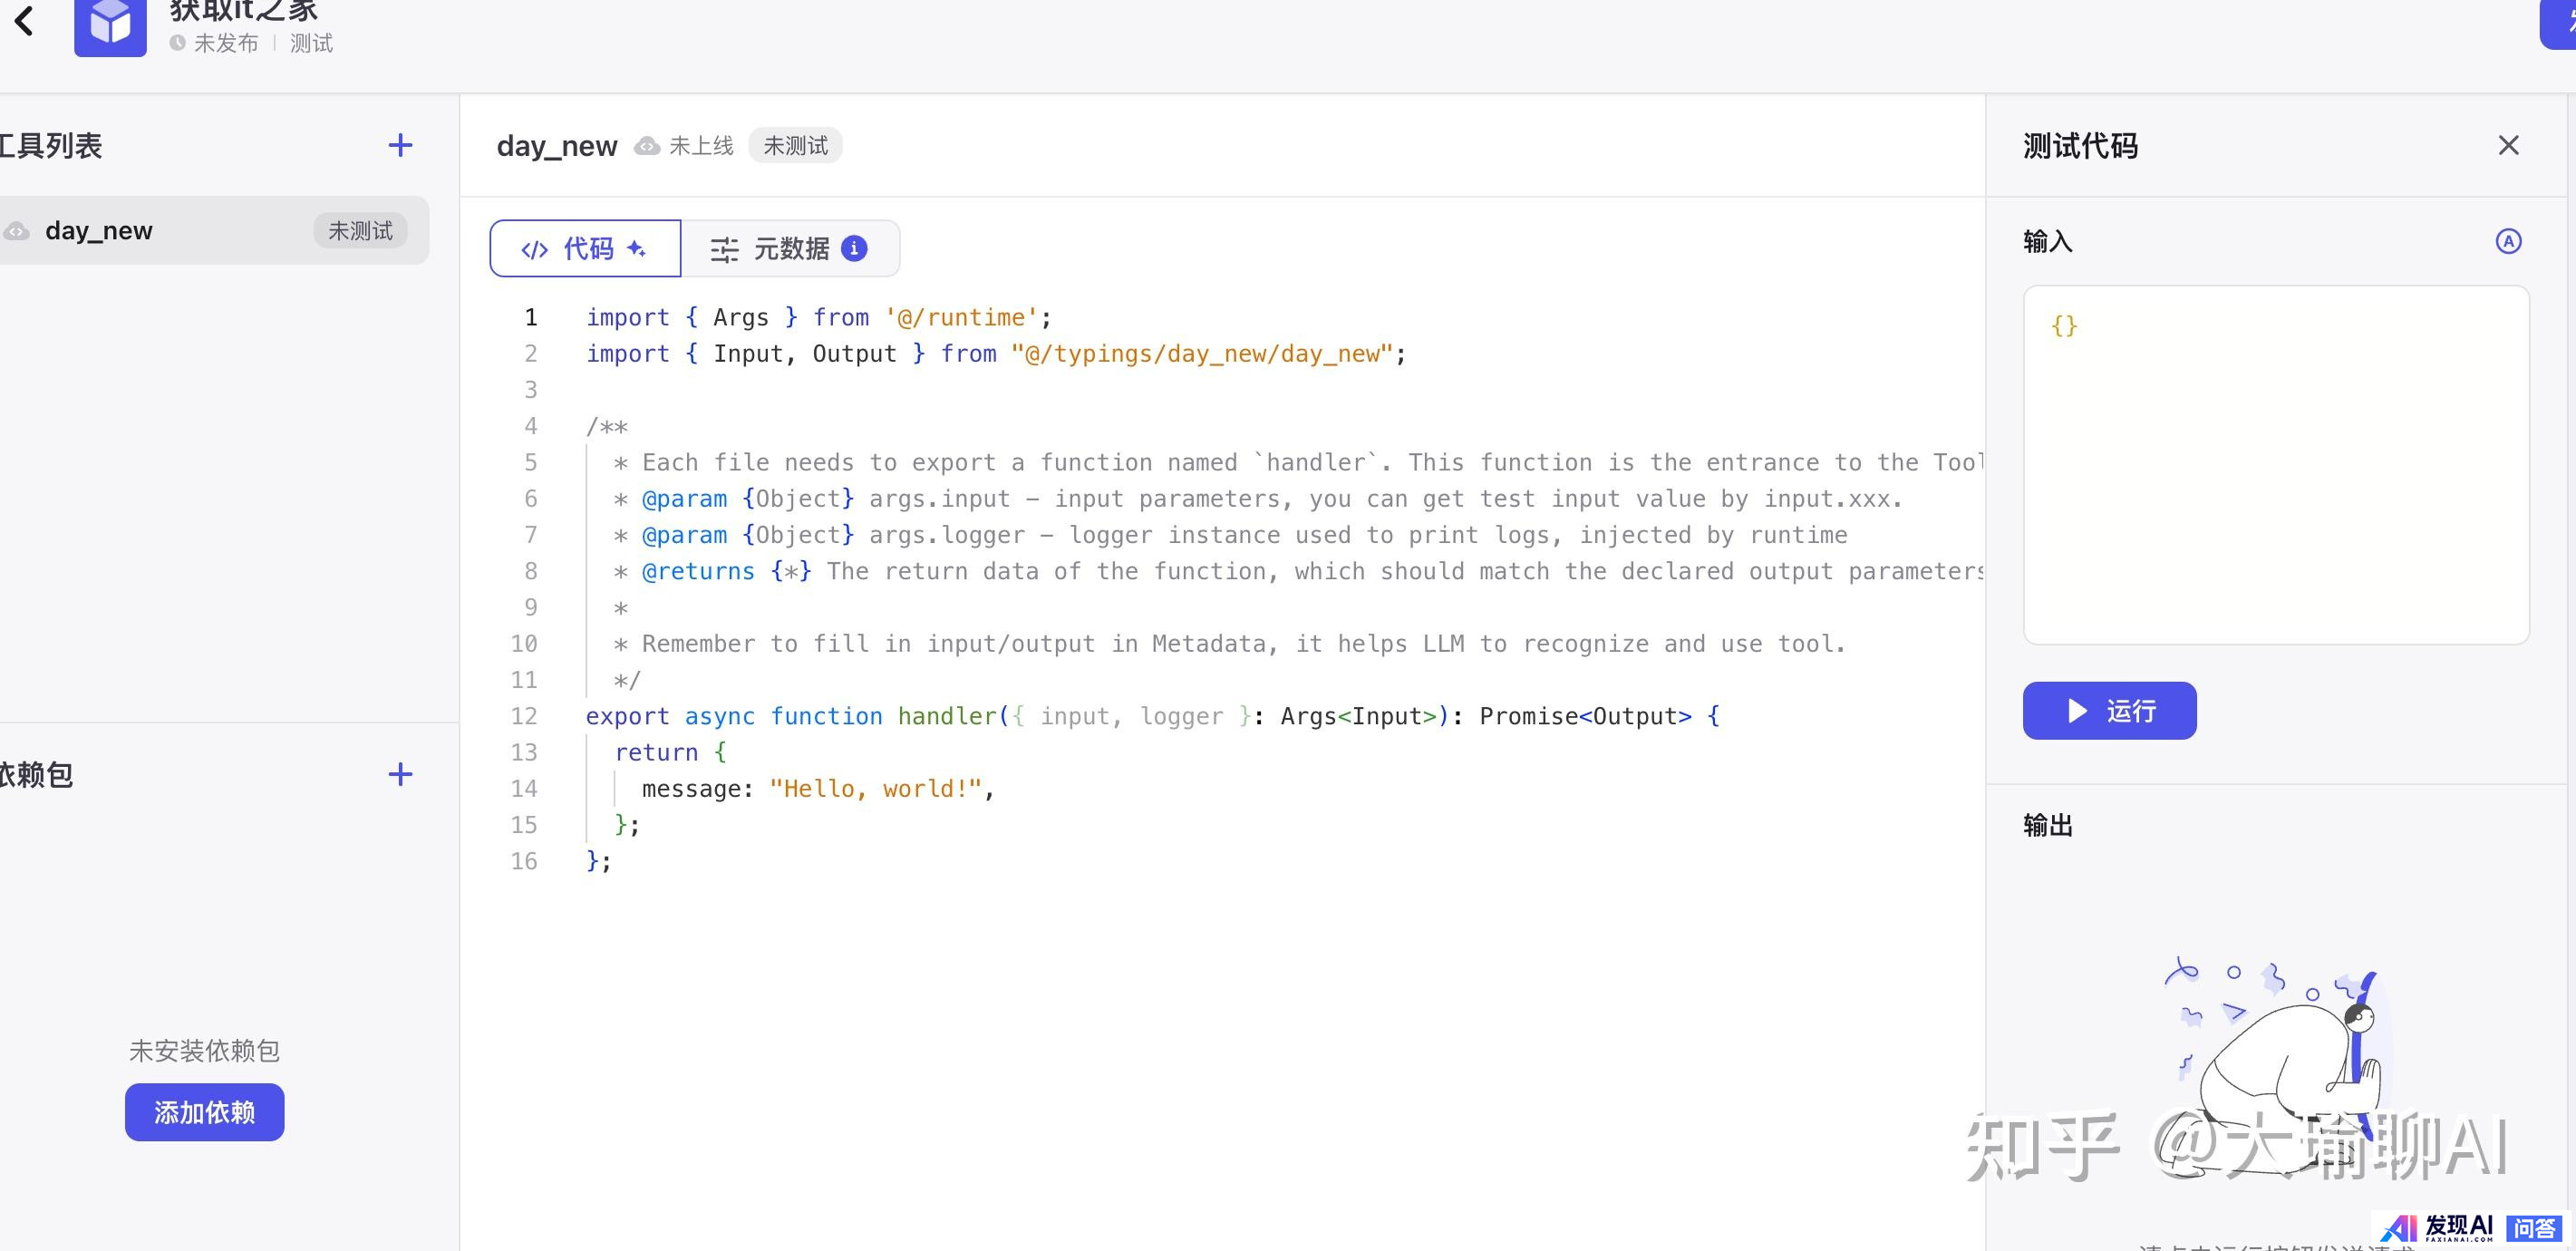Click the auto-generate input icon beside 输入

pyautogui.click(x=2508, y=241)
